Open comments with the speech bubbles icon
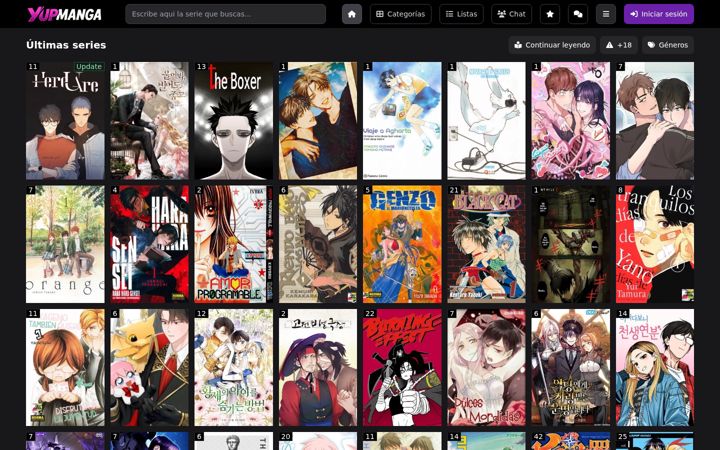The height and width of the screenshot is (450, 720). pyautogui.click(x=578, y=14)
